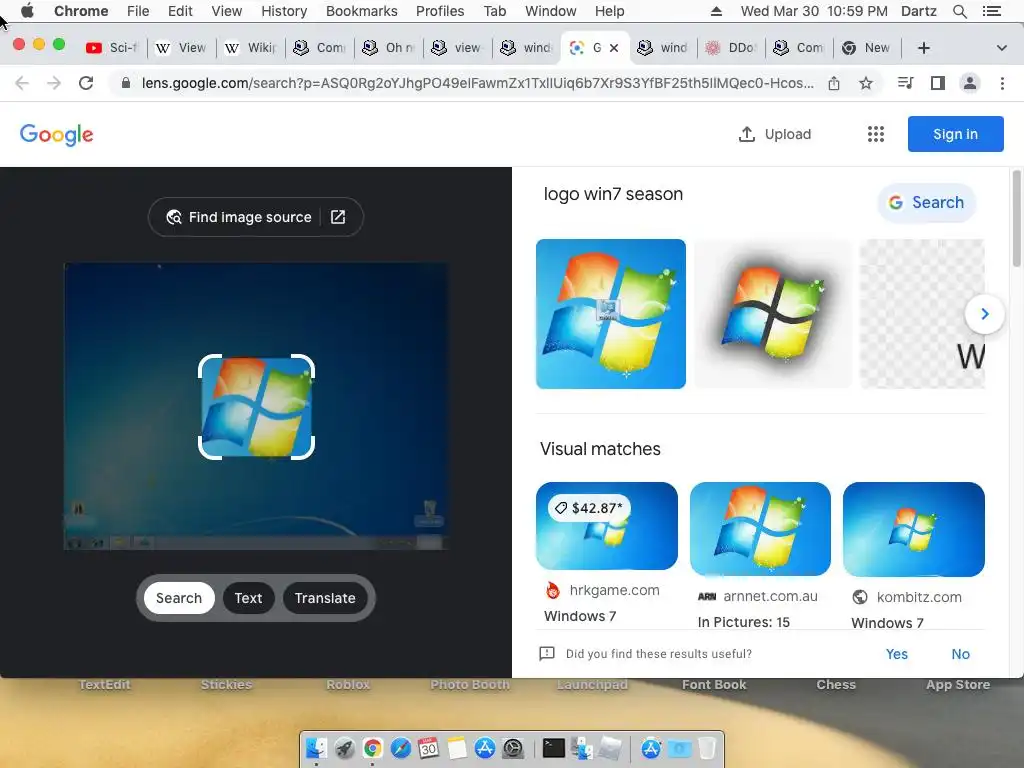Open image source in new tab icon
The height and width of the screenshot is (768, 1024).
coord(338,217)
